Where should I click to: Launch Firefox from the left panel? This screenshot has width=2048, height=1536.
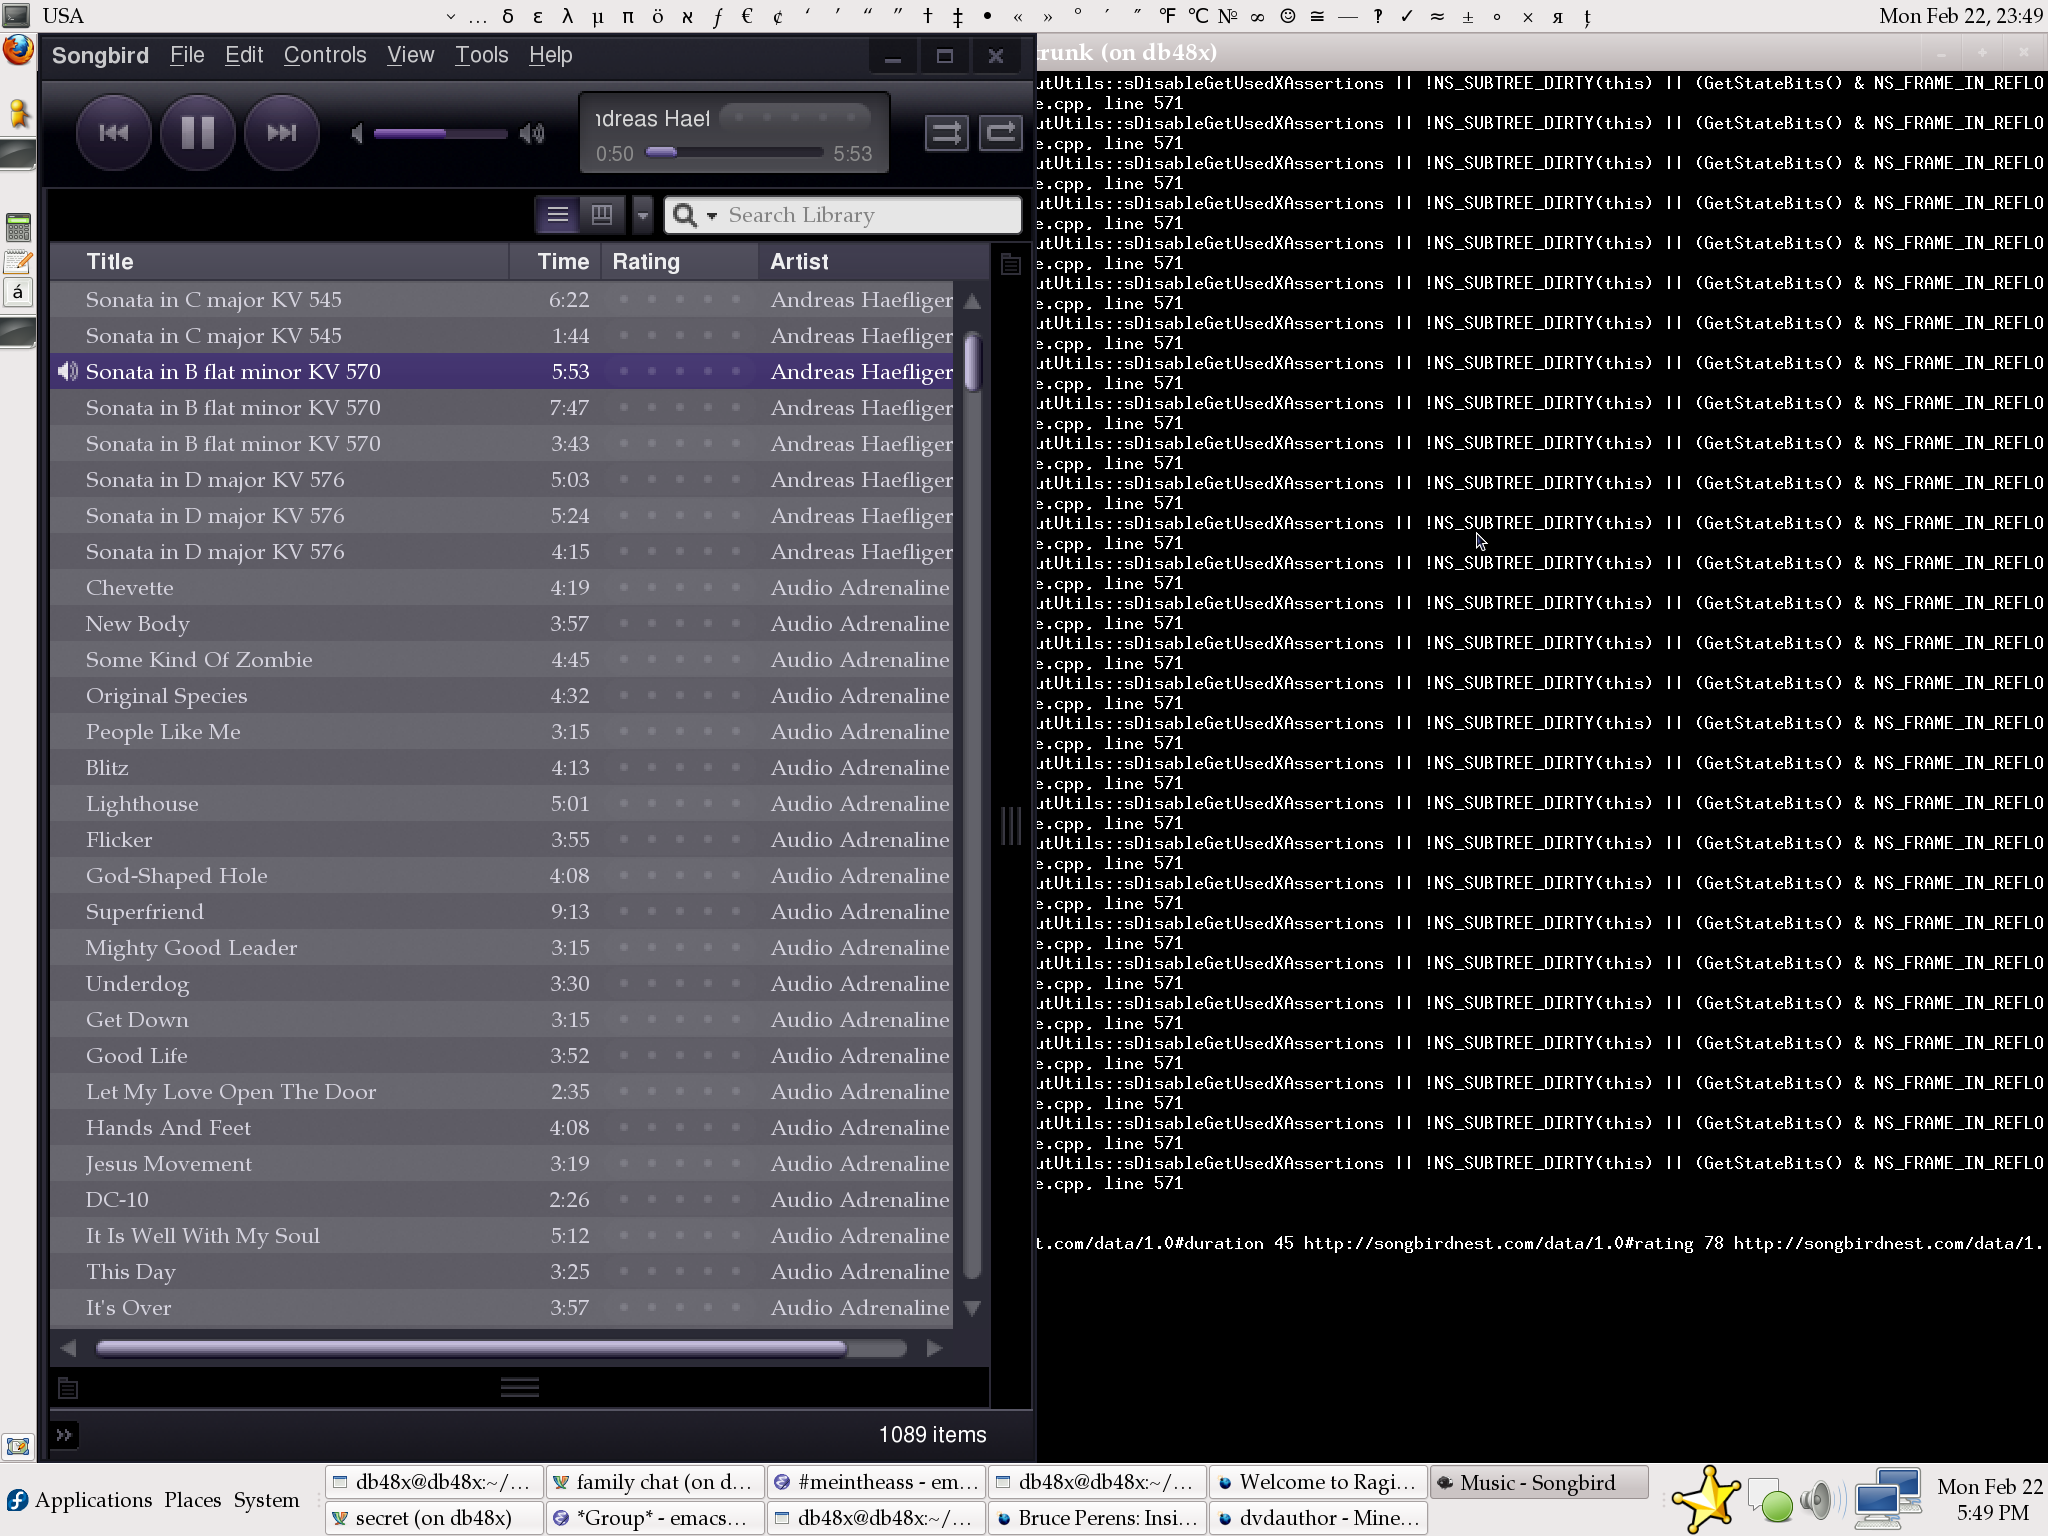18,50
